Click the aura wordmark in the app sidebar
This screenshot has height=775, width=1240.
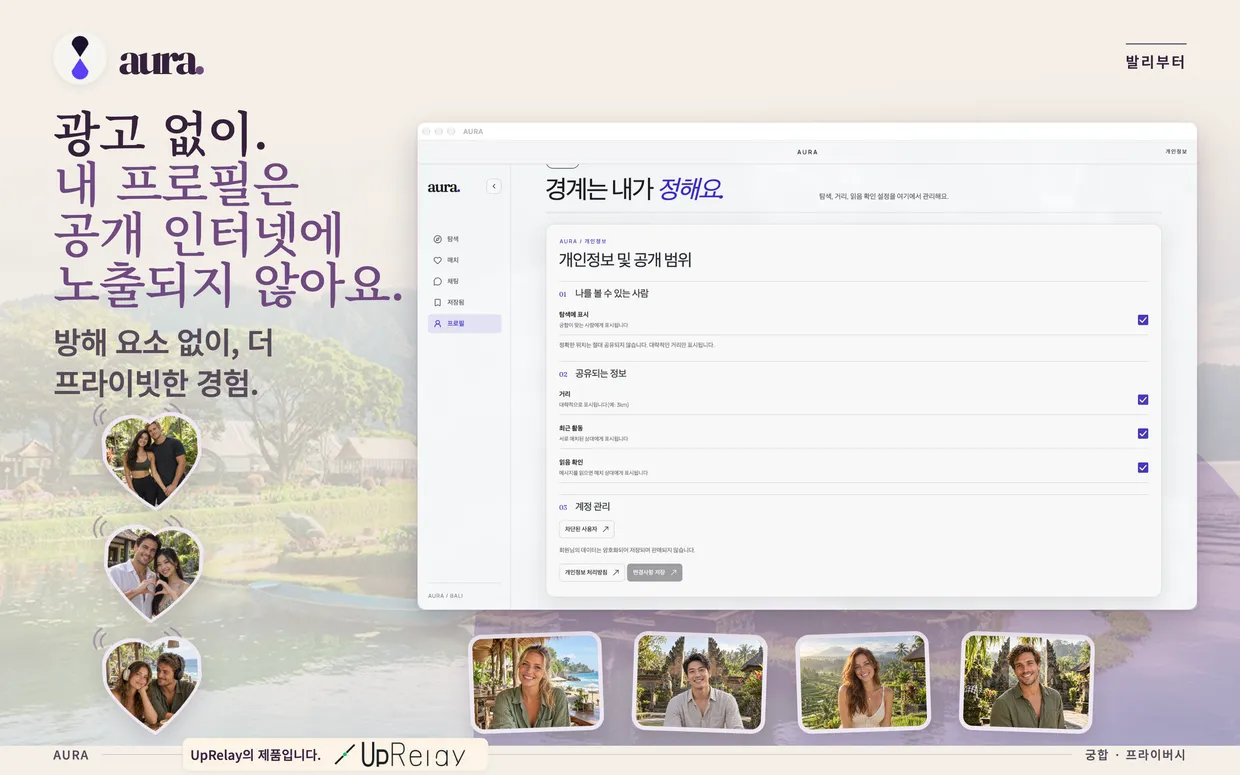click(444, 187)
